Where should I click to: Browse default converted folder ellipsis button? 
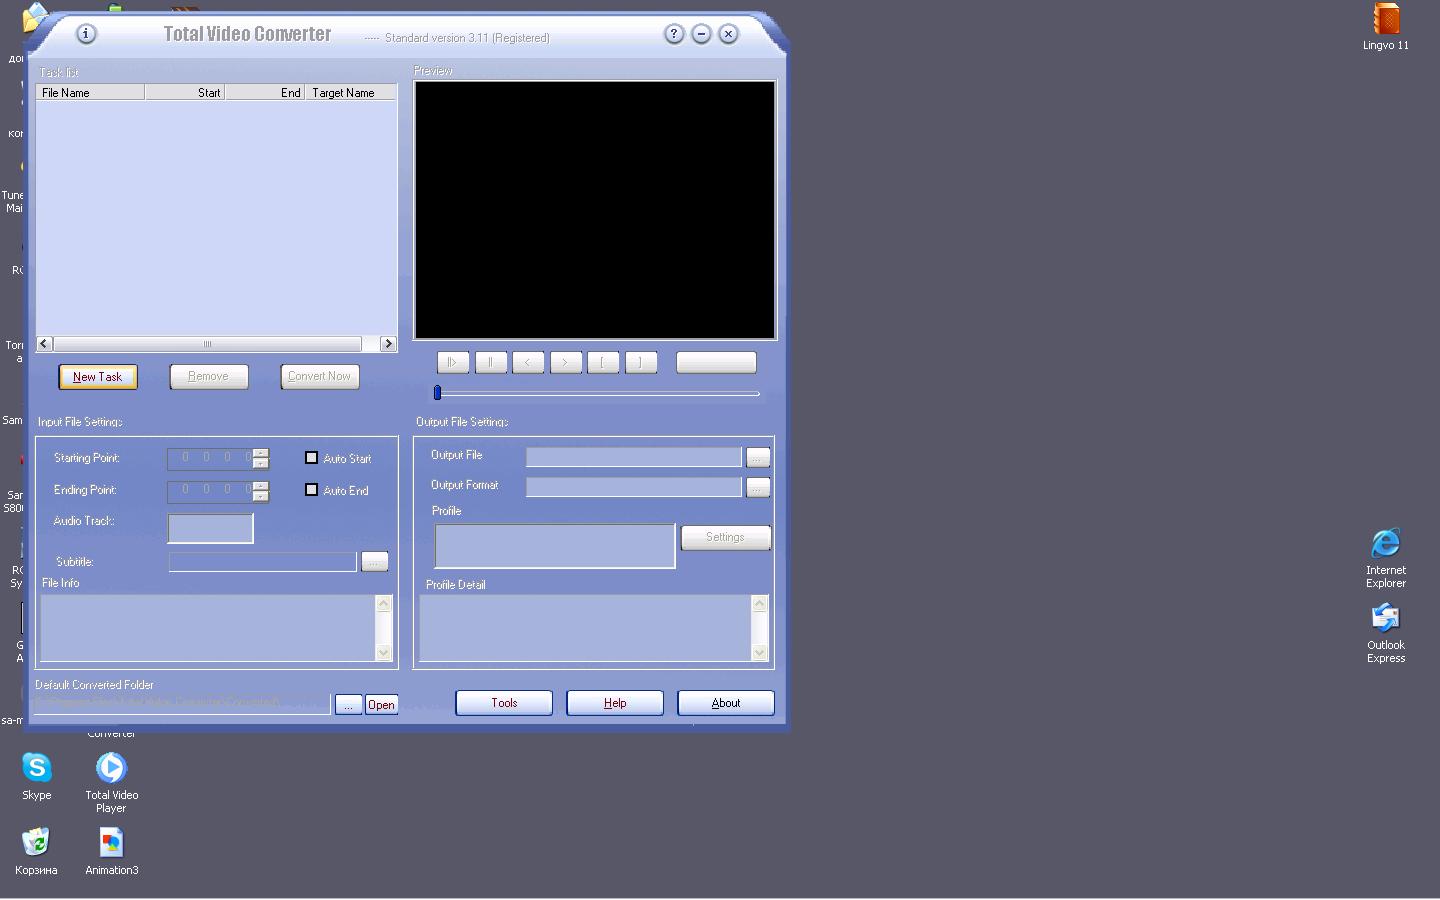348,705
